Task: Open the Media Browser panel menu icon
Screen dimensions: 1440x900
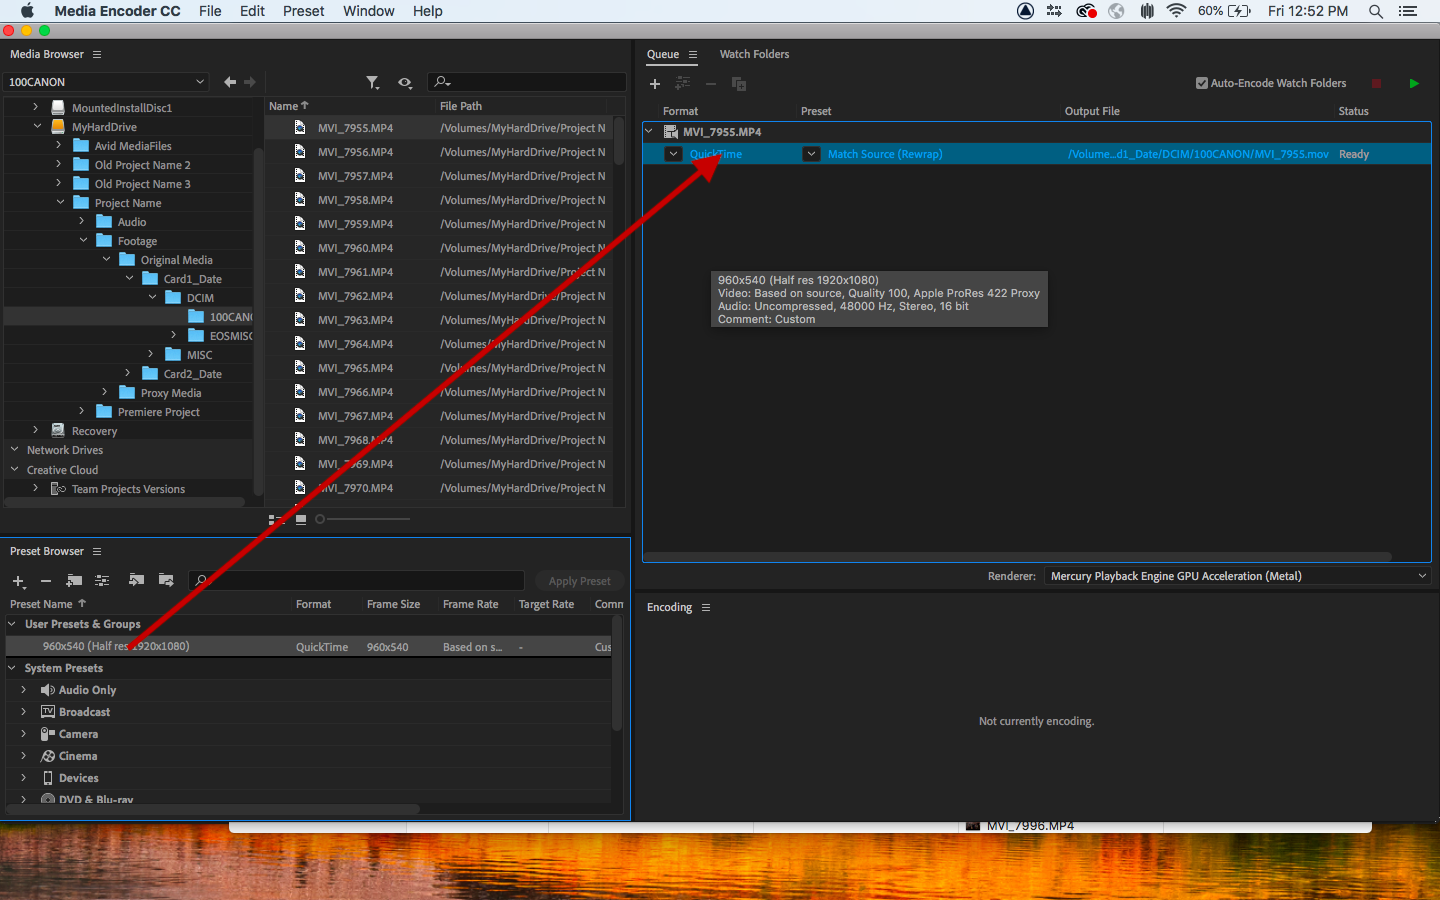Action: point(97,55)
